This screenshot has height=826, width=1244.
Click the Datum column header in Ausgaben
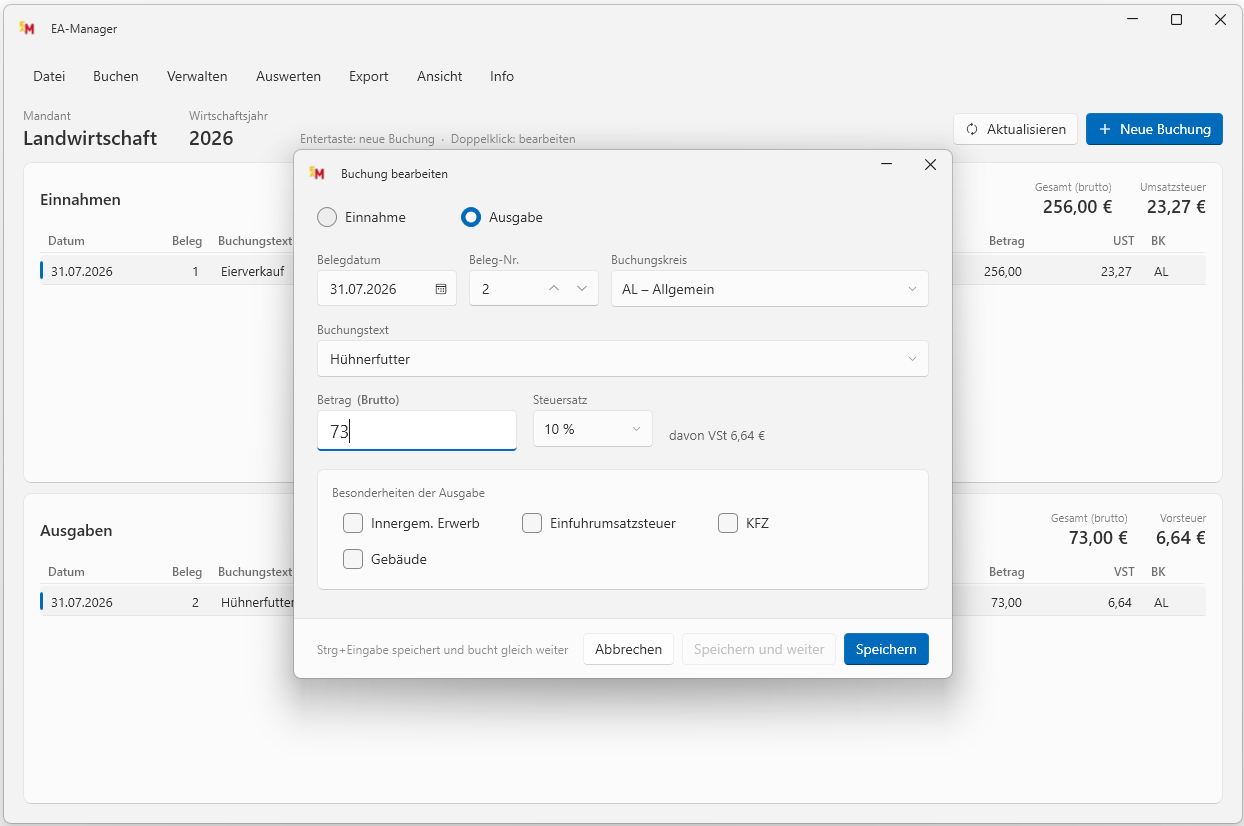click(x=66, y=572)
